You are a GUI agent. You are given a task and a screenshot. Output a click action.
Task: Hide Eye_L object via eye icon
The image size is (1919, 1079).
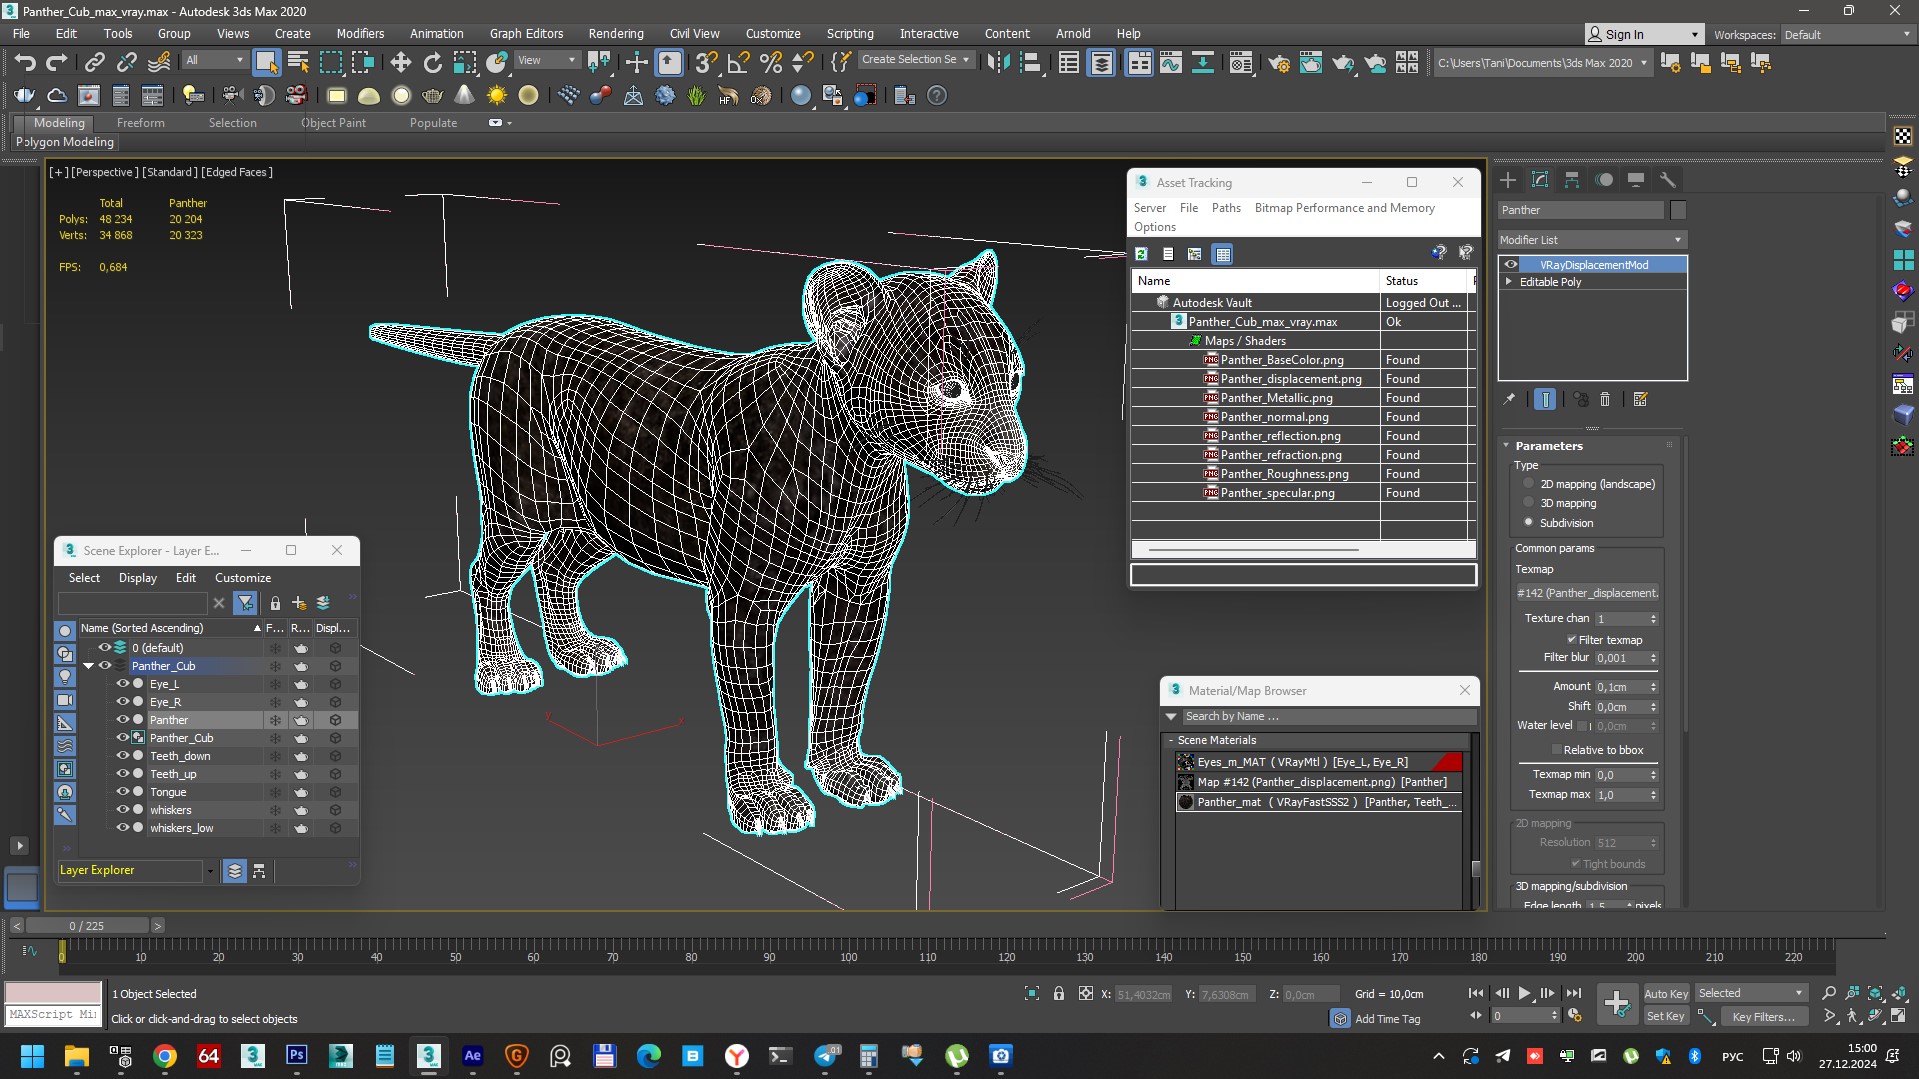point(123,684)
